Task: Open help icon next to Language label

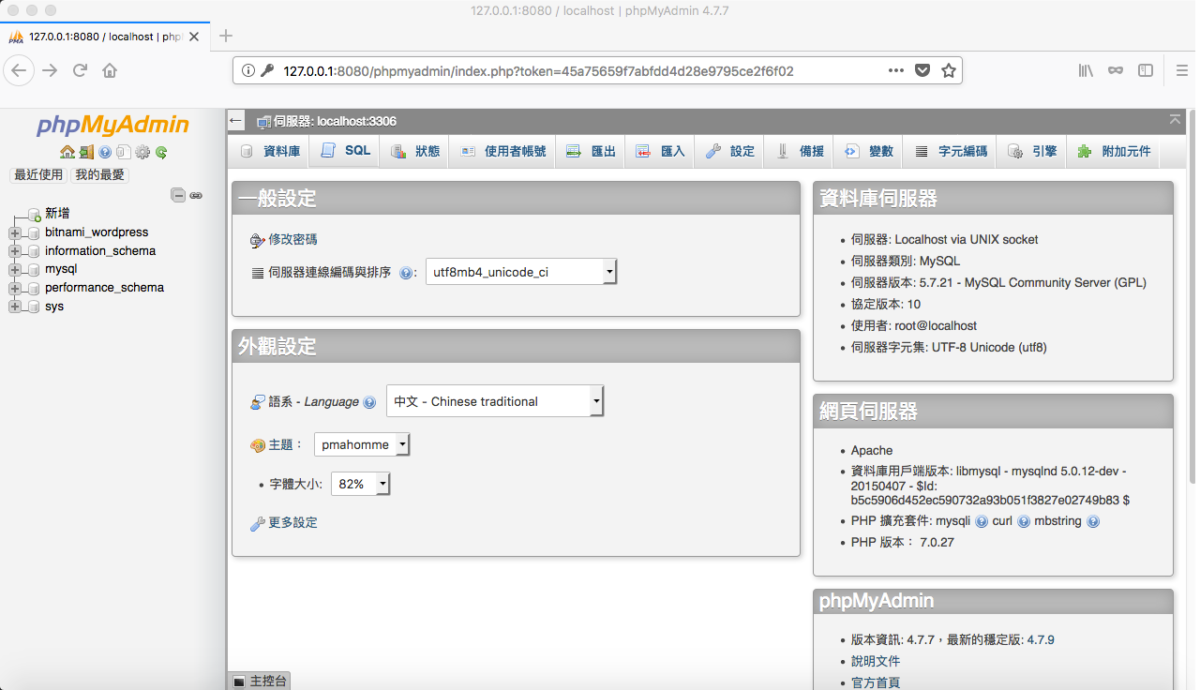Action: 370,402
